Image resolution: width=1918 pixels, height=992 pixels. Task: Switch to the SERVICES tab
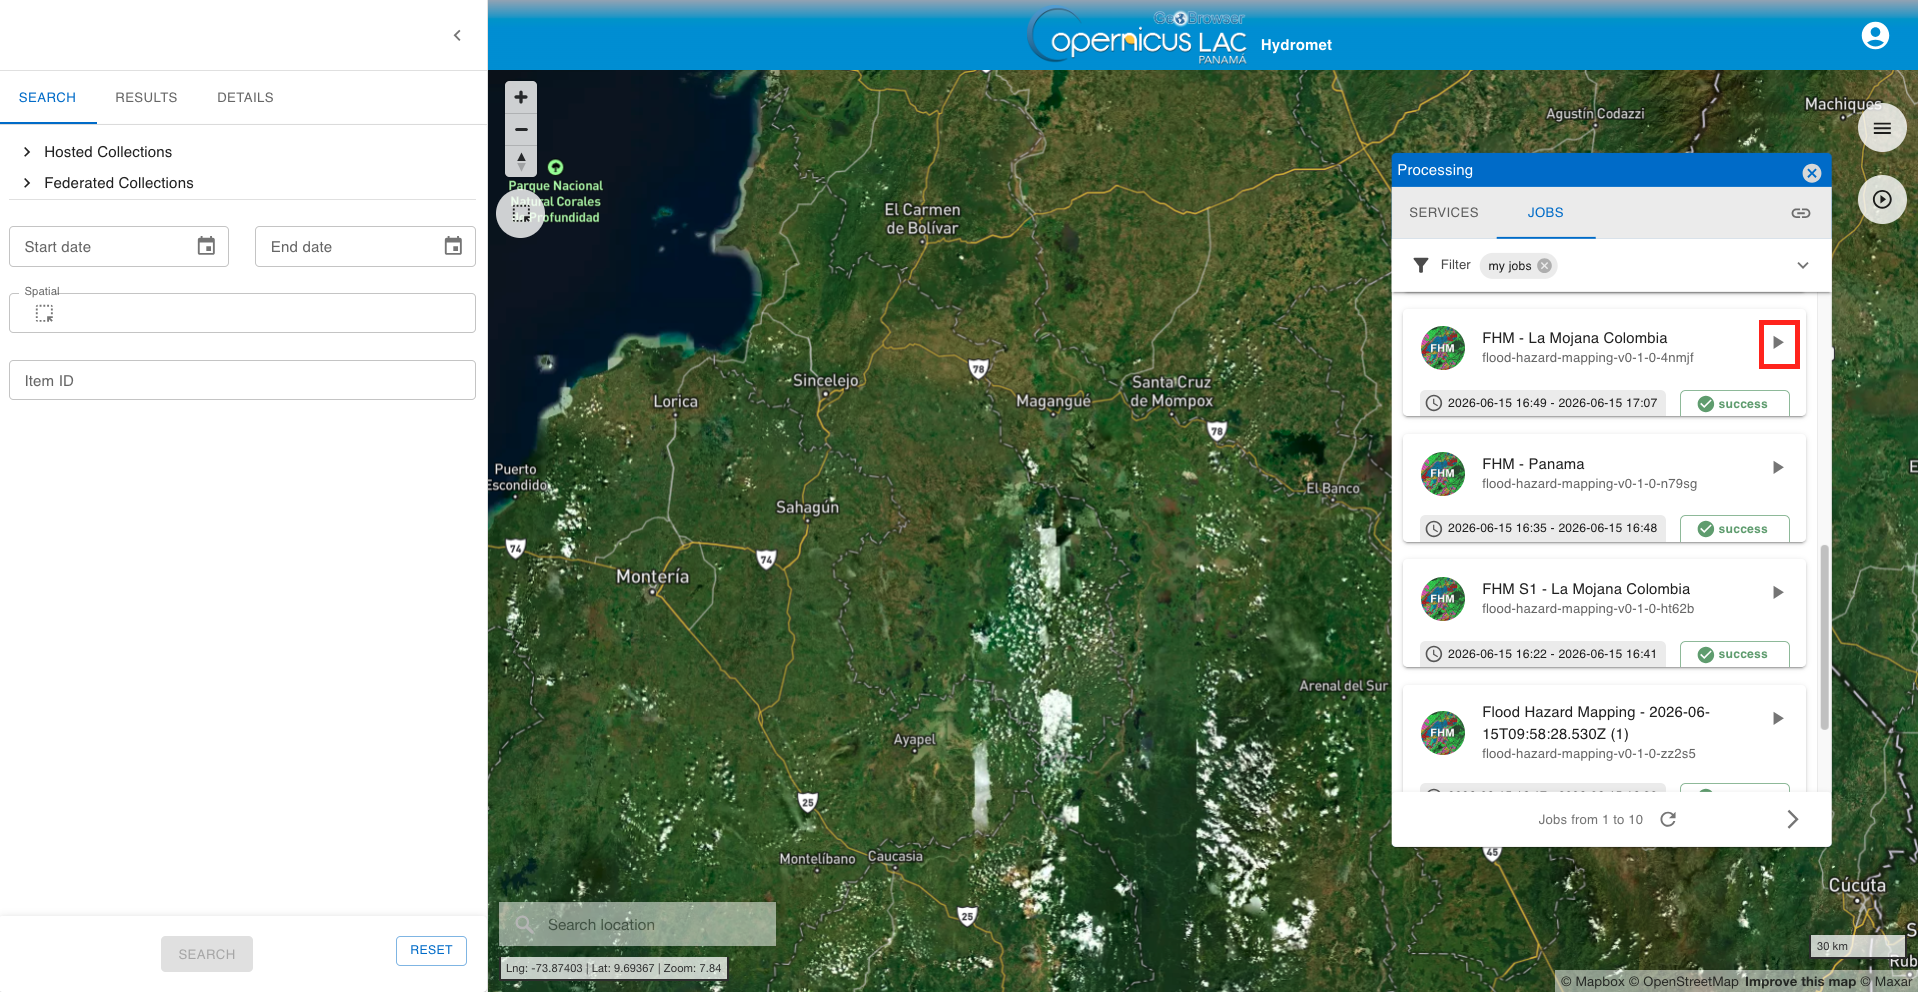pos(1444,212)
